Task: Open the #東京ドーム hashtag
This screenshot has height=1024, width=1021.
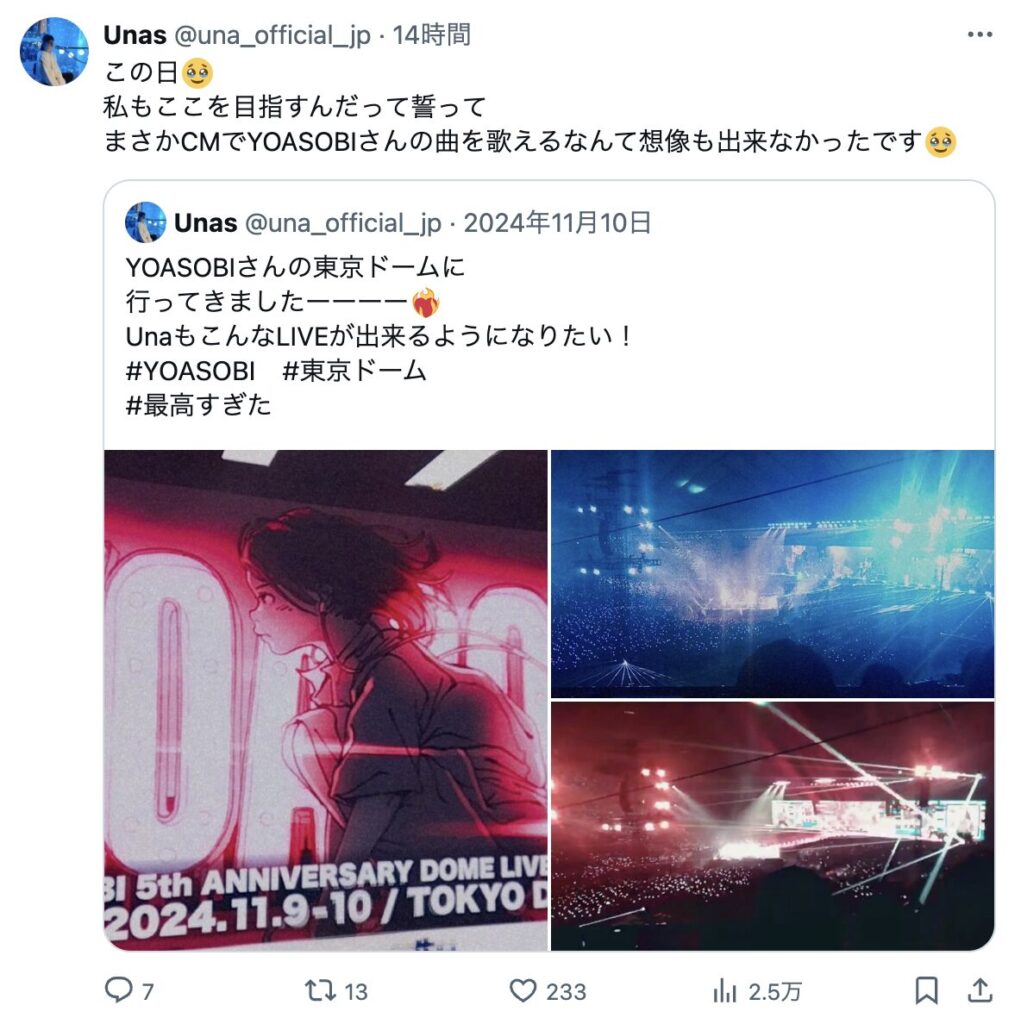Action: 355,371
